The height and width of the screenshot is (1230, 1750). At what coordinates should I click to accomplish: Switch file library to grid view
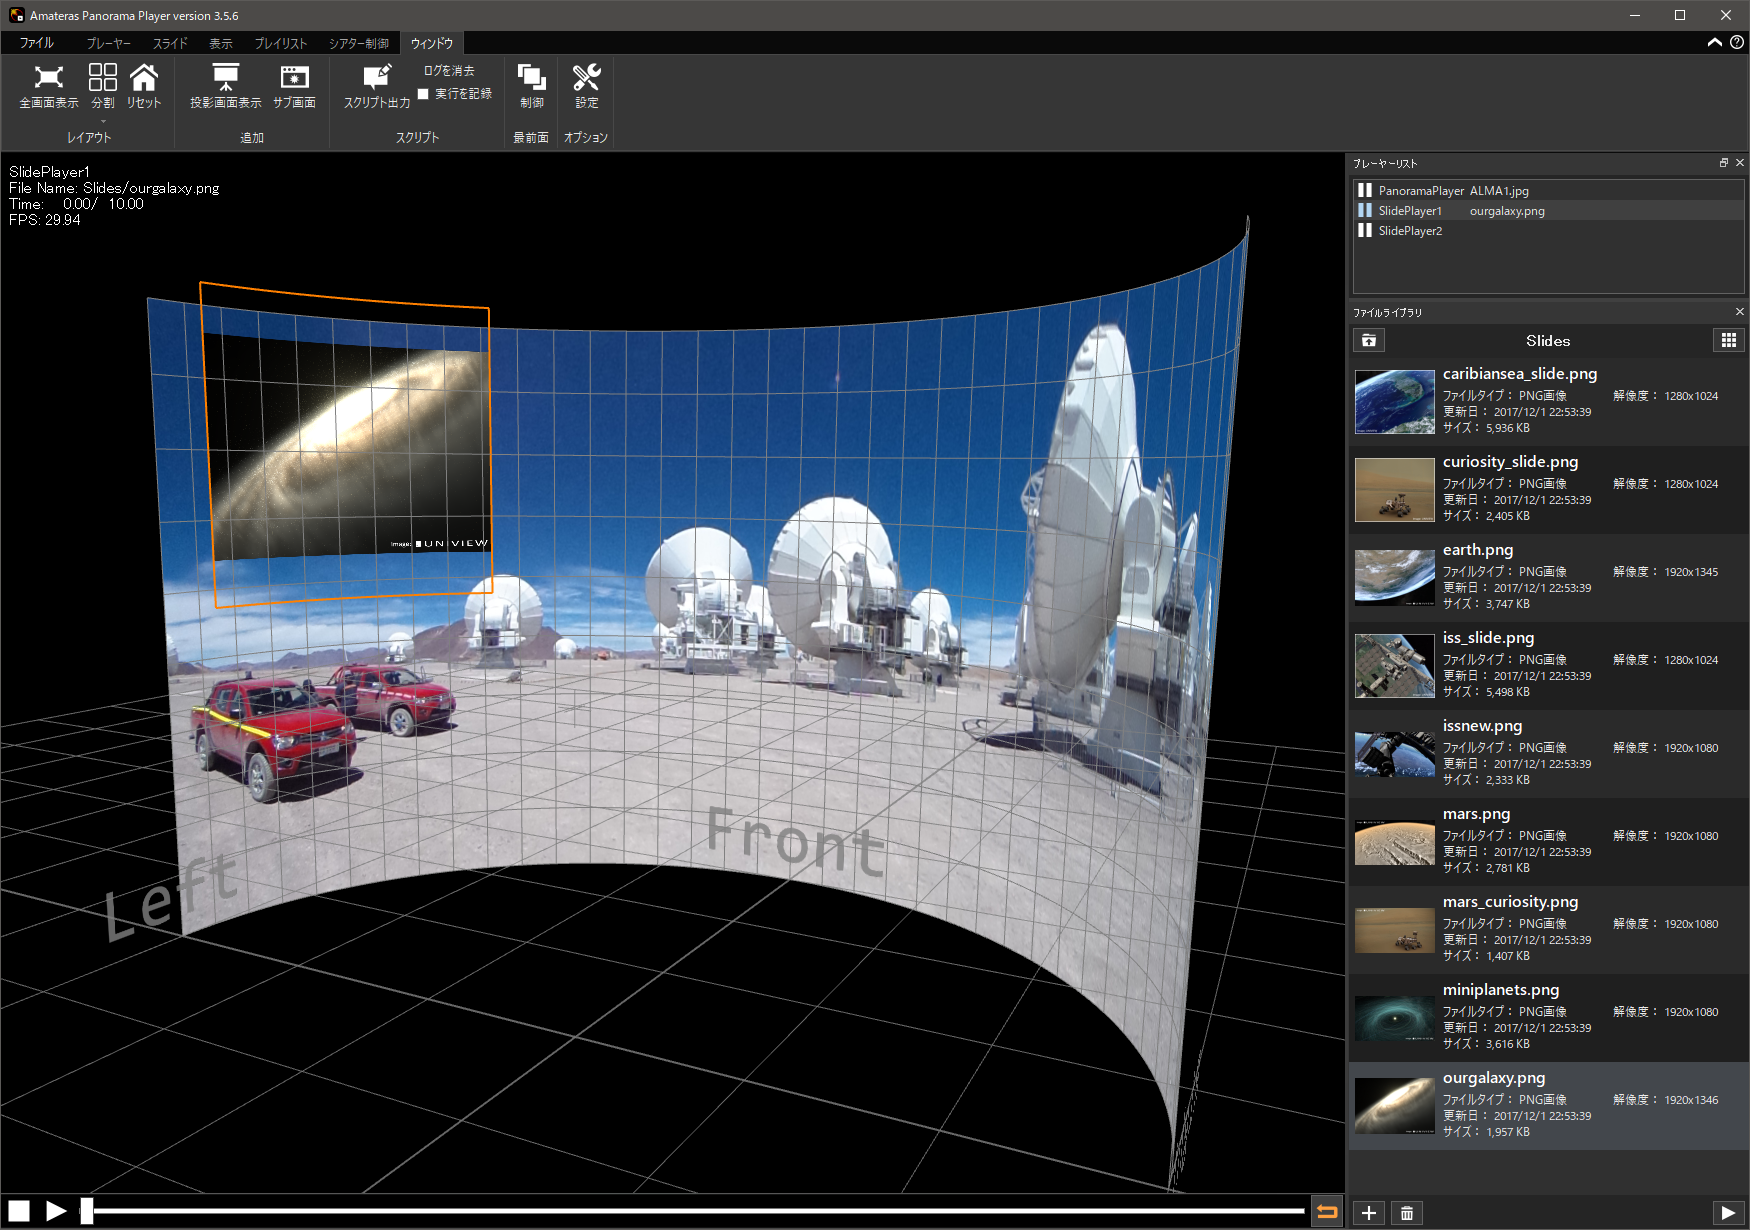(x=1728, y=341)
